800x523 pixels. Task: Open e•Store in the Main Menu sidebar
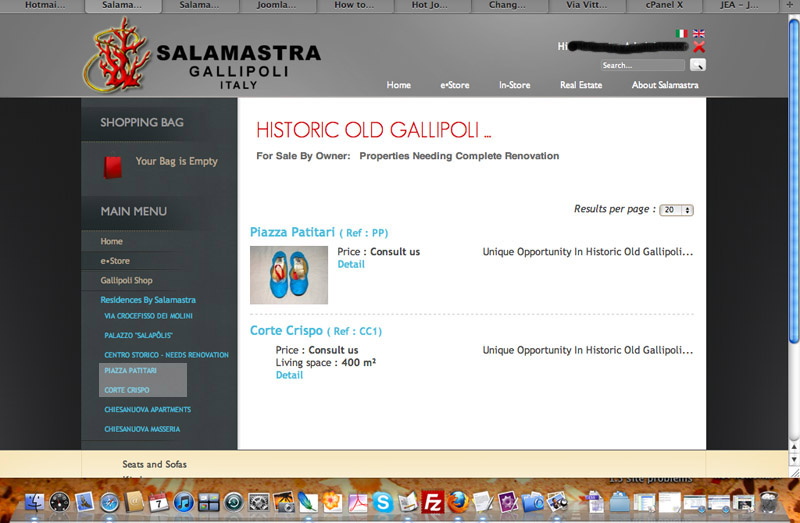(x=115, y=261)
